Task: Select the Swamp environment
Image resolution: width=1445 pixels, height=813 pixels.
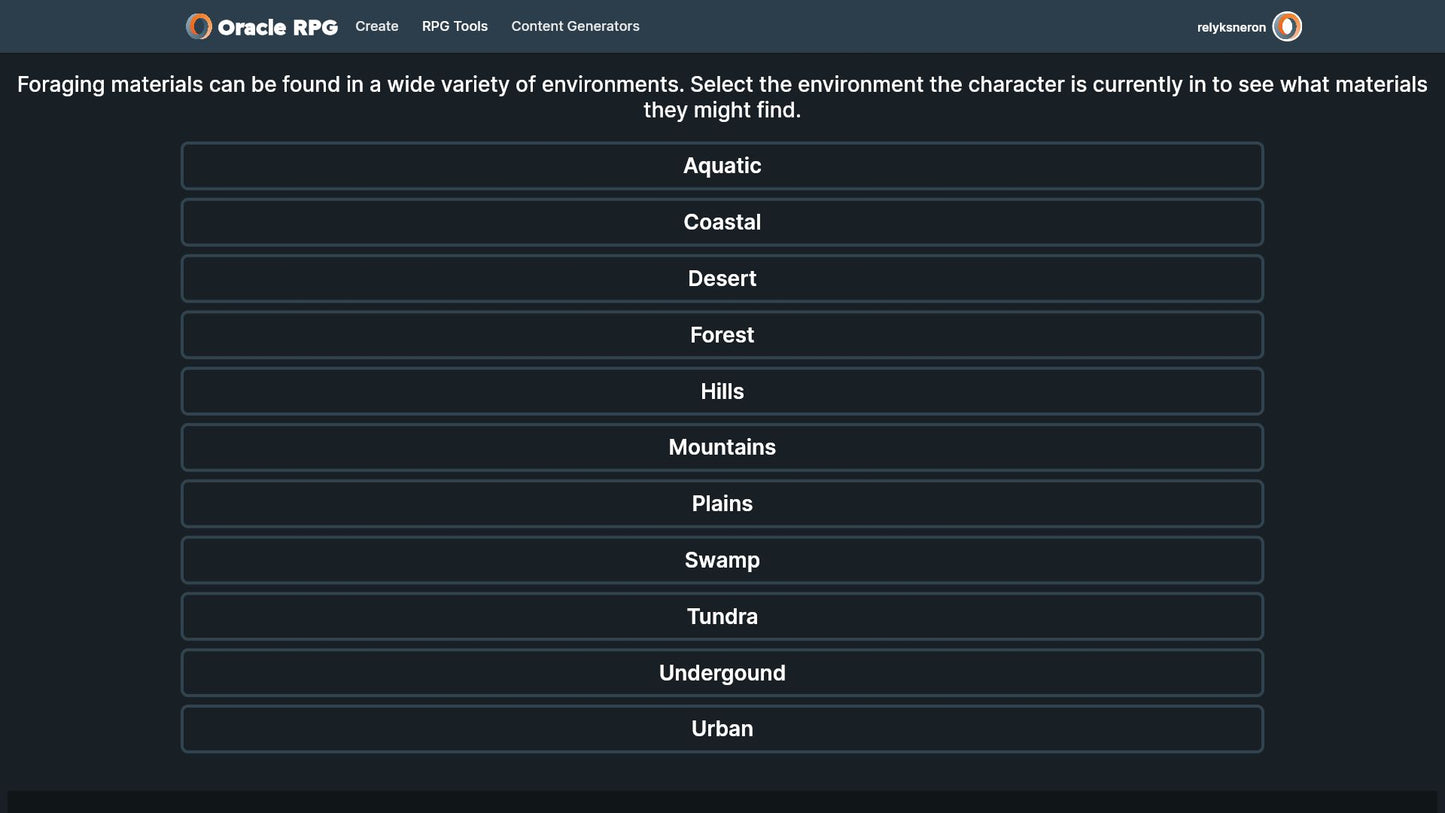Action: coord(722,560)
